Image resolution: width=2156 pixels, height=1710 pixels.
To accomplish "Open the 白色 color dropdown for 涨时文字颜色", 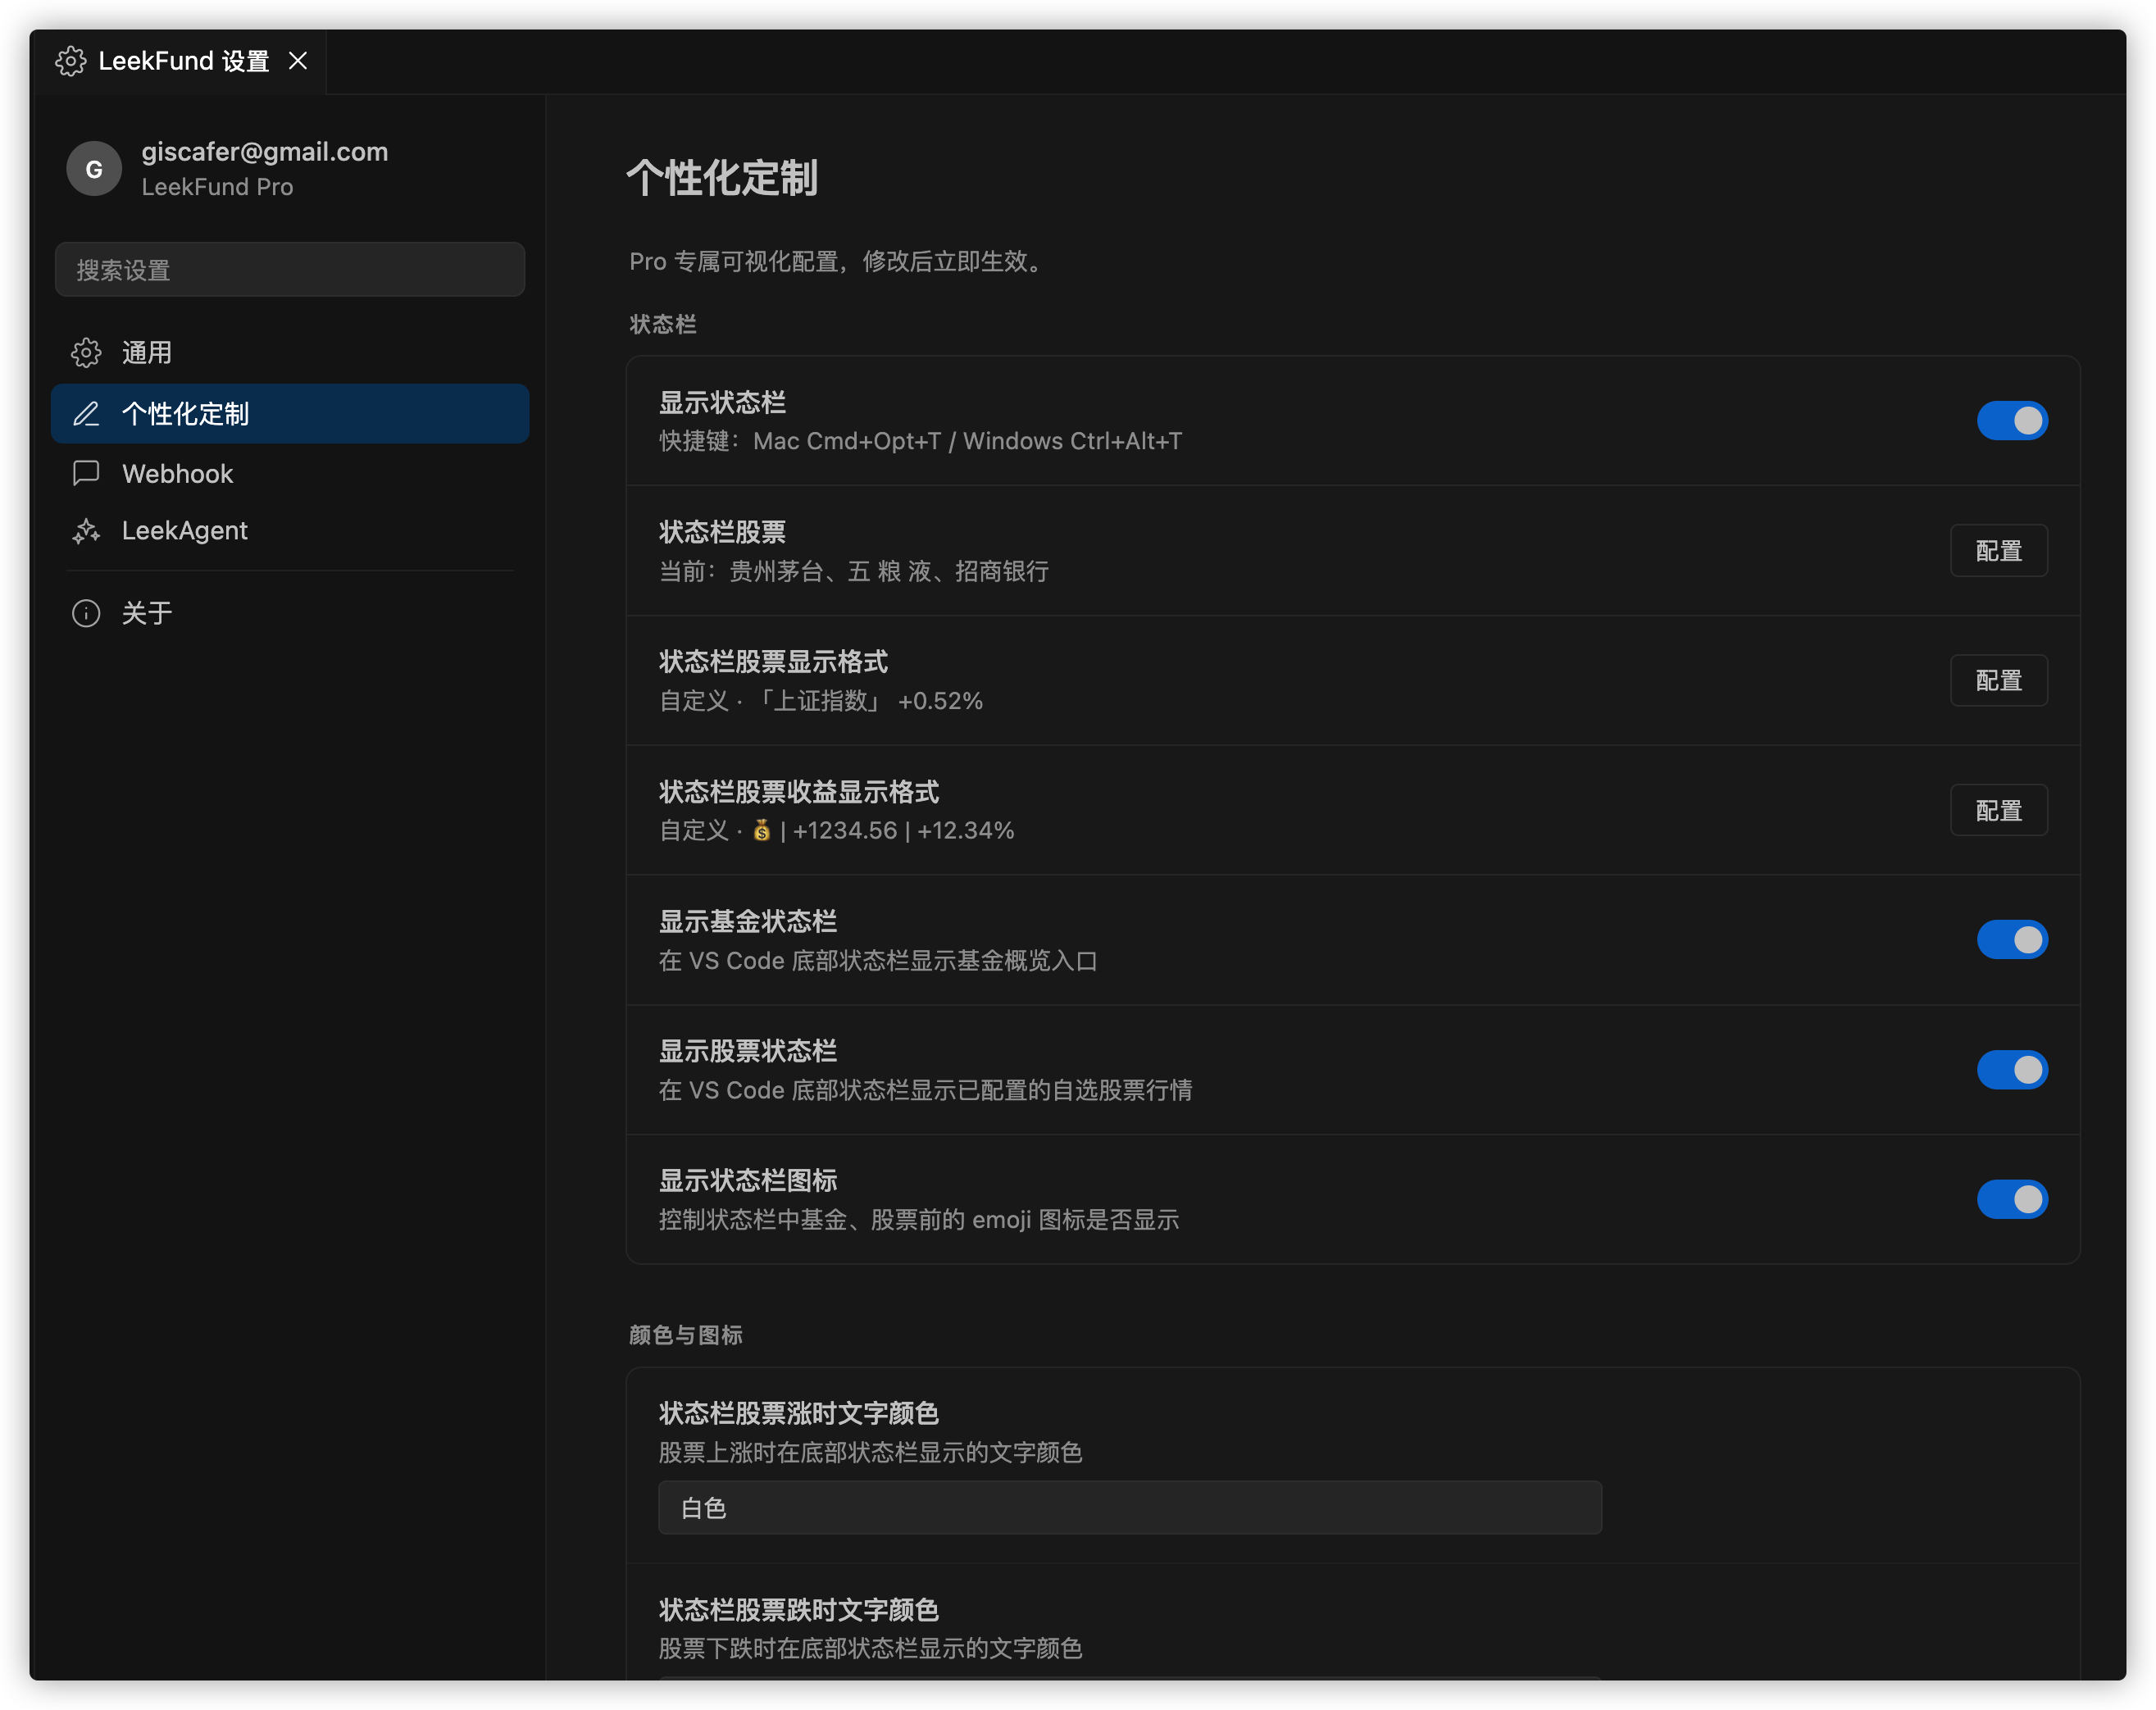I will click(x=1130, y=1508).
